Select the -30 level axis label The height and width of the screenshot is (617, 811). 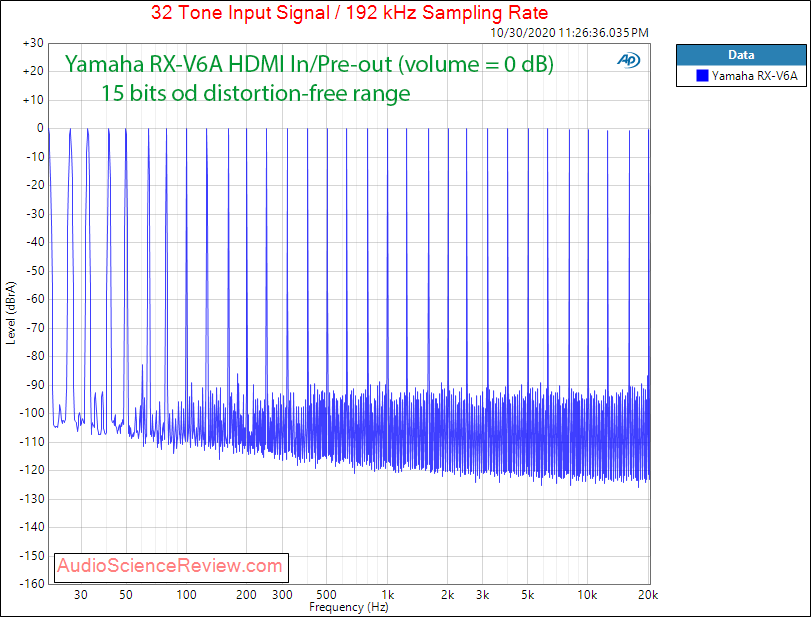pyautogui.click(x=35, y=214)
